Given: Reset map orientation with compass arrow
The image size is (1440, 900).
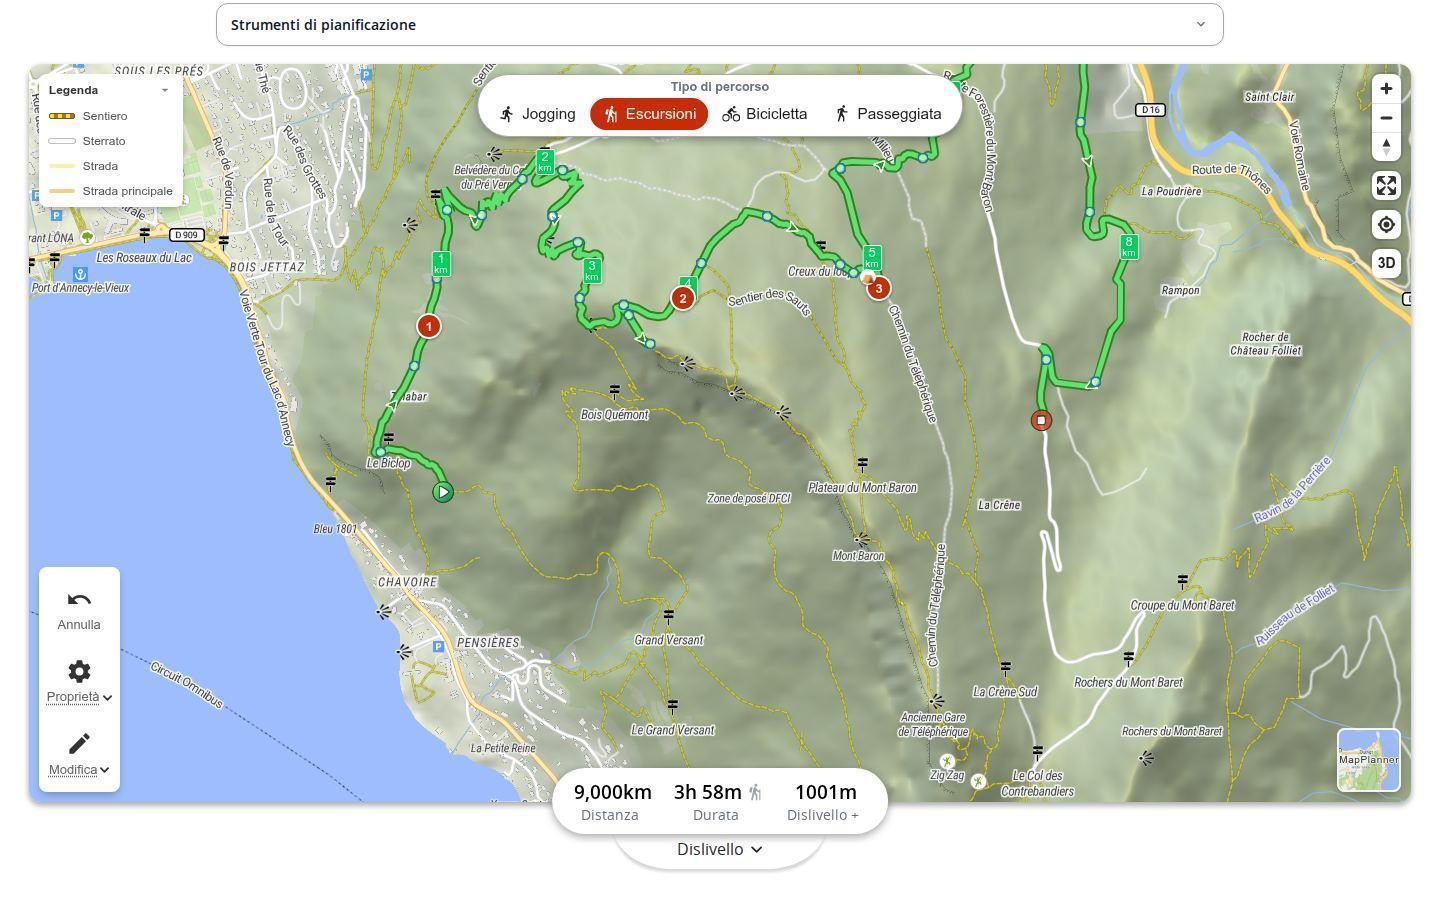Looking at the screenshot, I should (x=1386, y=147).
